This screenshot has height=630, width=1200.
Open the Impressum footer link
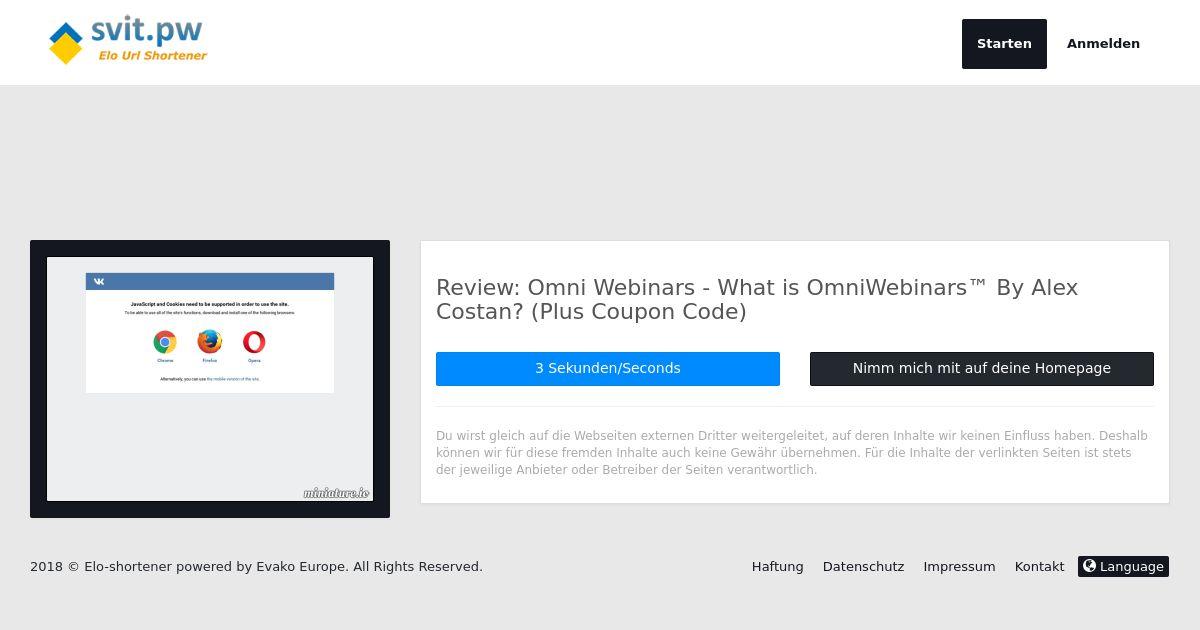coord(959,566)
